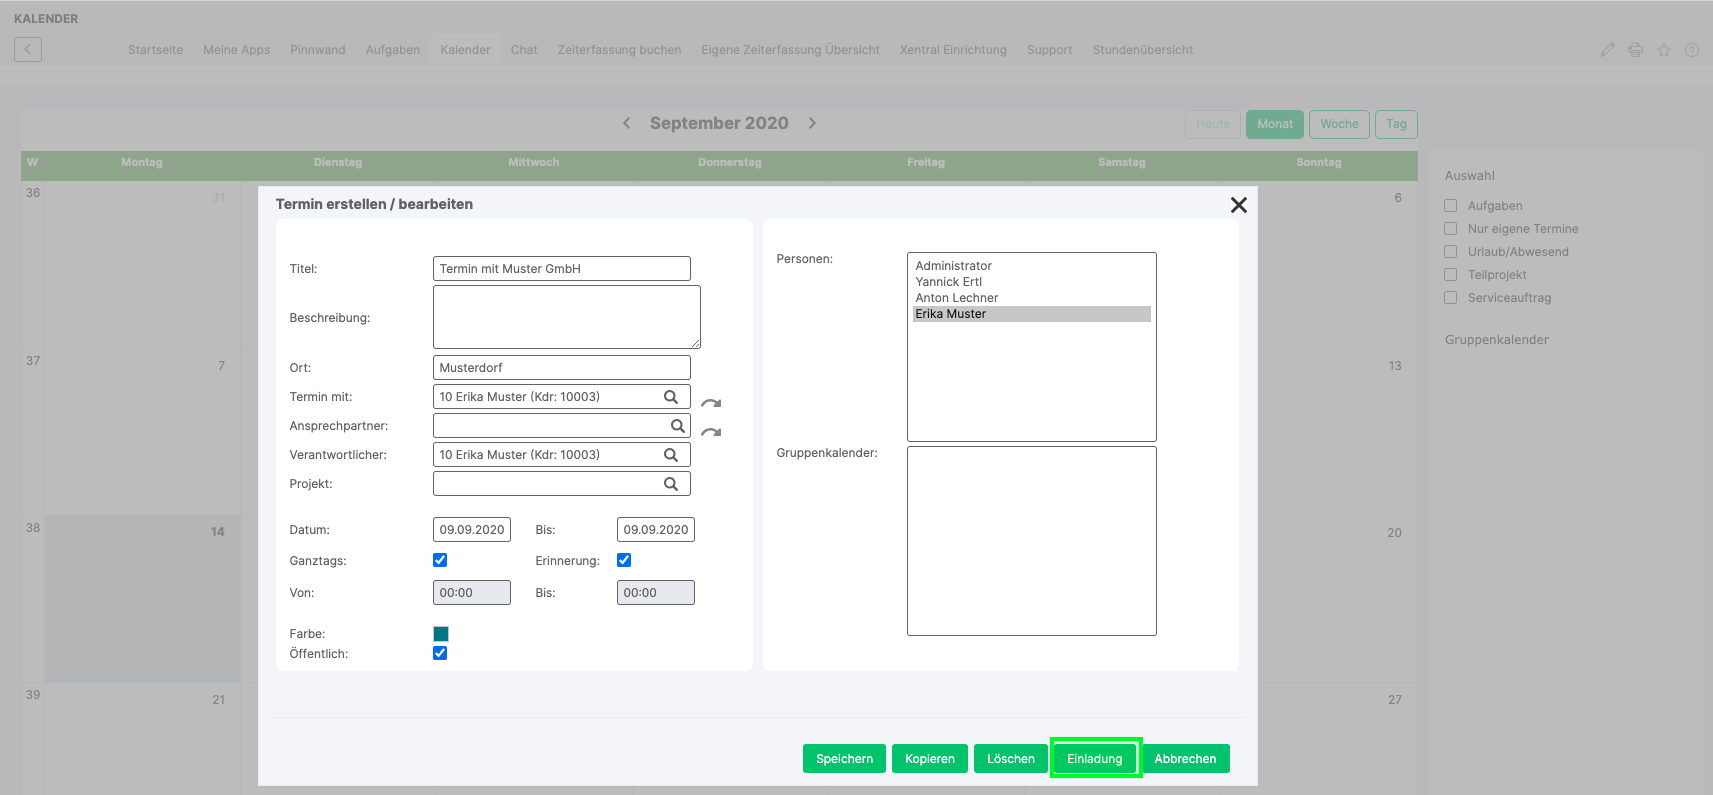1713x795 pixels.
Task: Click the search icon in Termin mit field
Action: [x=671, y=397]
